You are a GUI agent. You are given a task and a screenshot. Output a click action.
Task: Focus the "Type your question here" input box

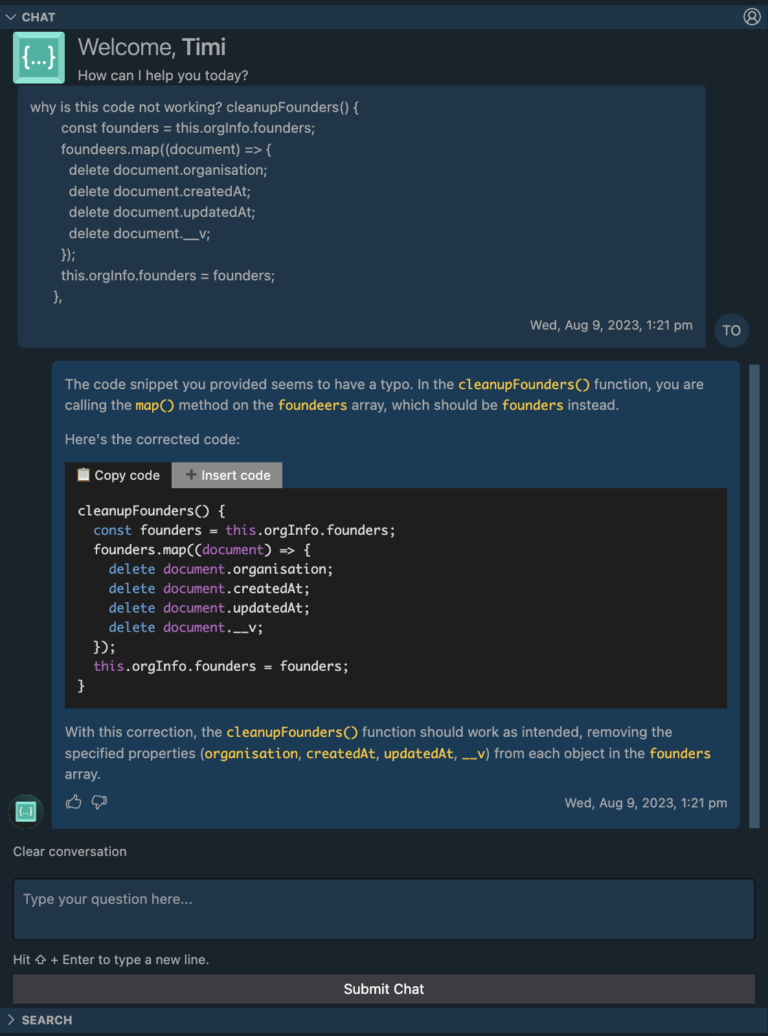click(384, 909)
